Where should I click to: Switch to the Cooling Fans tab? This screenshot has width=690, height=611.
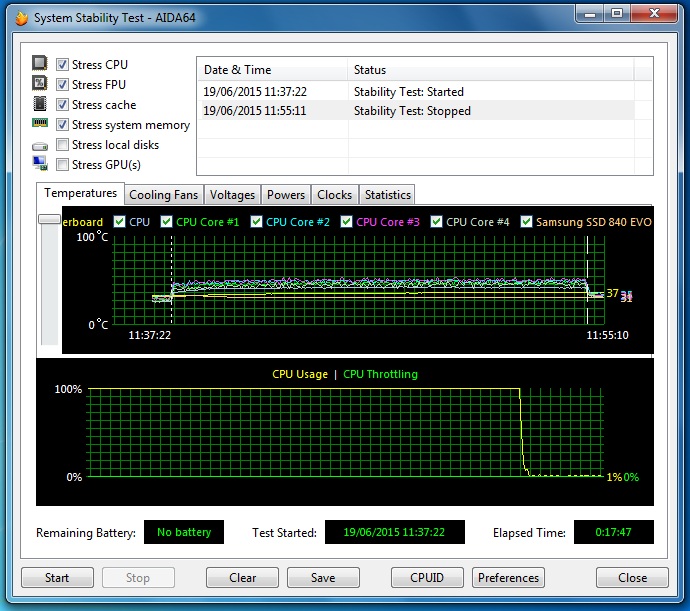click(164, 195)
